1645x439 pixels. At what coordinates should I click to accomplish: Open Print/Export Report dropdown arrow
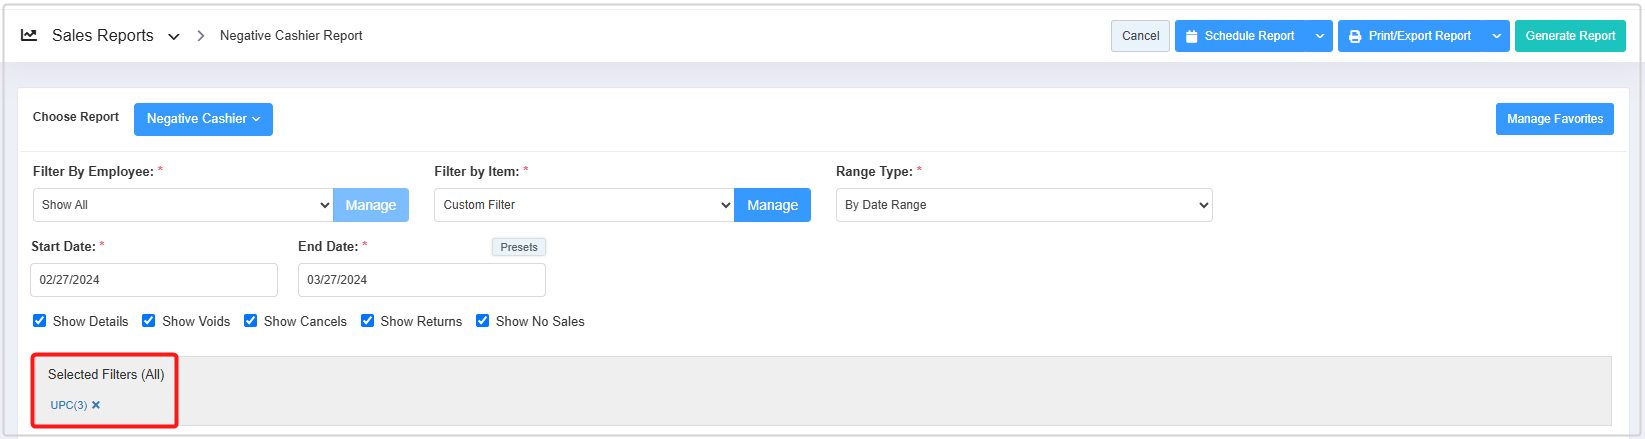click(x=1496, y=36)
